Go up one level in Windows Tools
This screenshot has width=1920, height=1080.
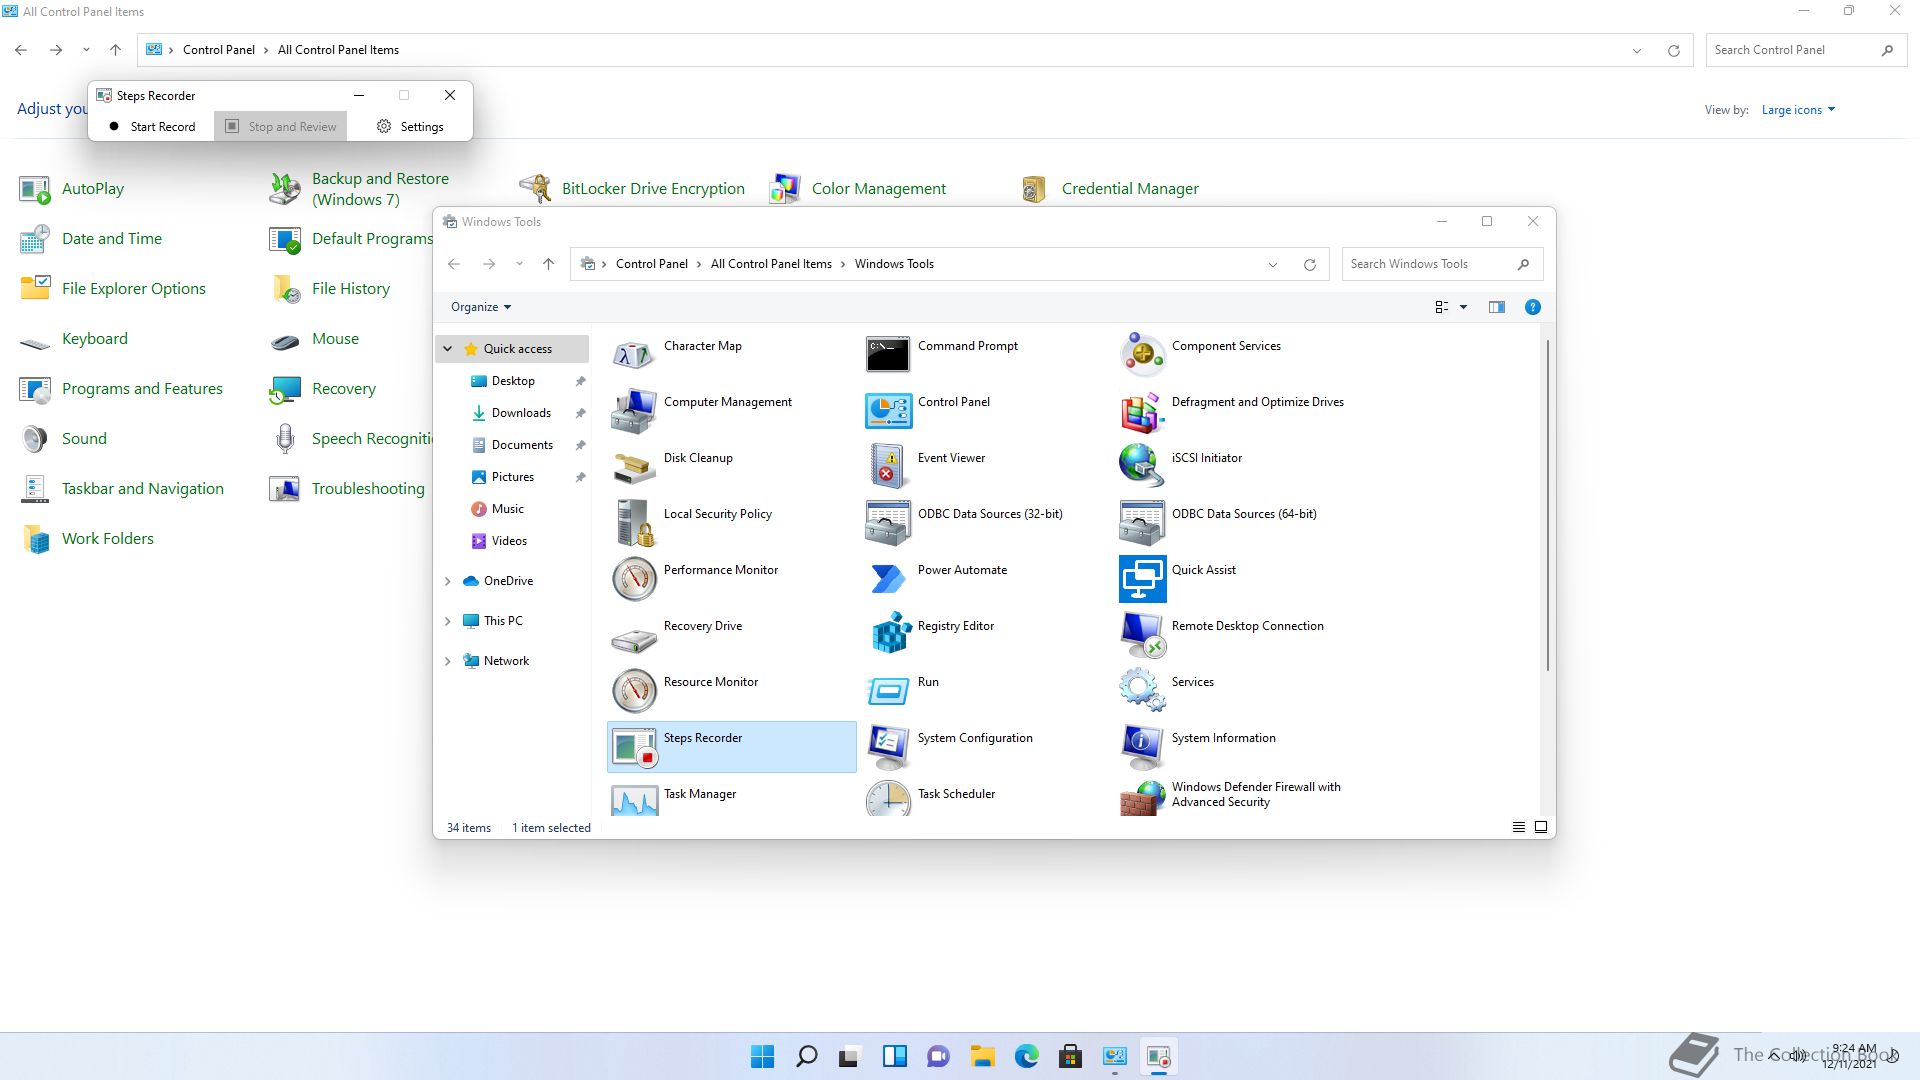(x=548, y=264)
